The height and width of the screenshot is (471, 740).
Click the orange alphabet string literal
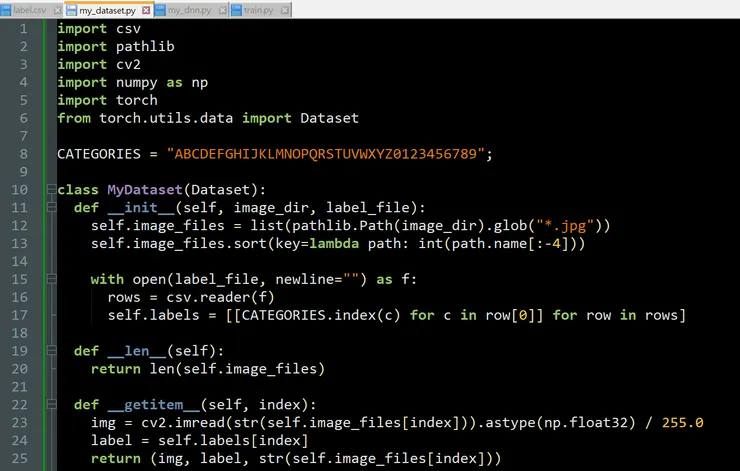(326, 154)
